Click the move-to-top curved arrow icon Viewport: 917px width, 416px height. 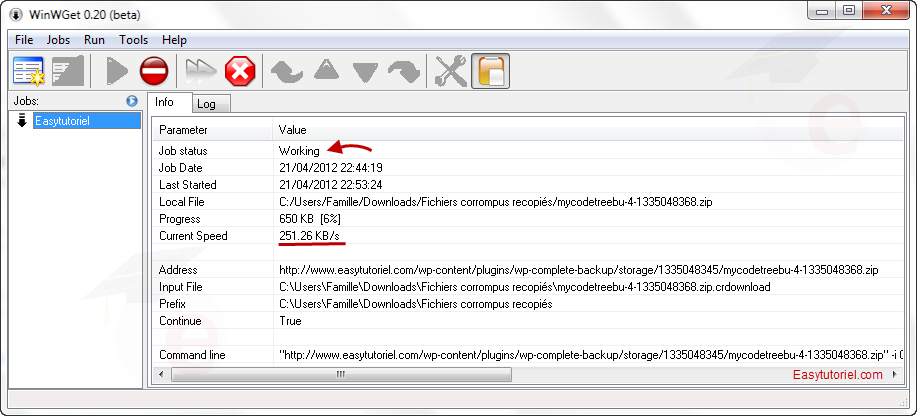[287, 72]
